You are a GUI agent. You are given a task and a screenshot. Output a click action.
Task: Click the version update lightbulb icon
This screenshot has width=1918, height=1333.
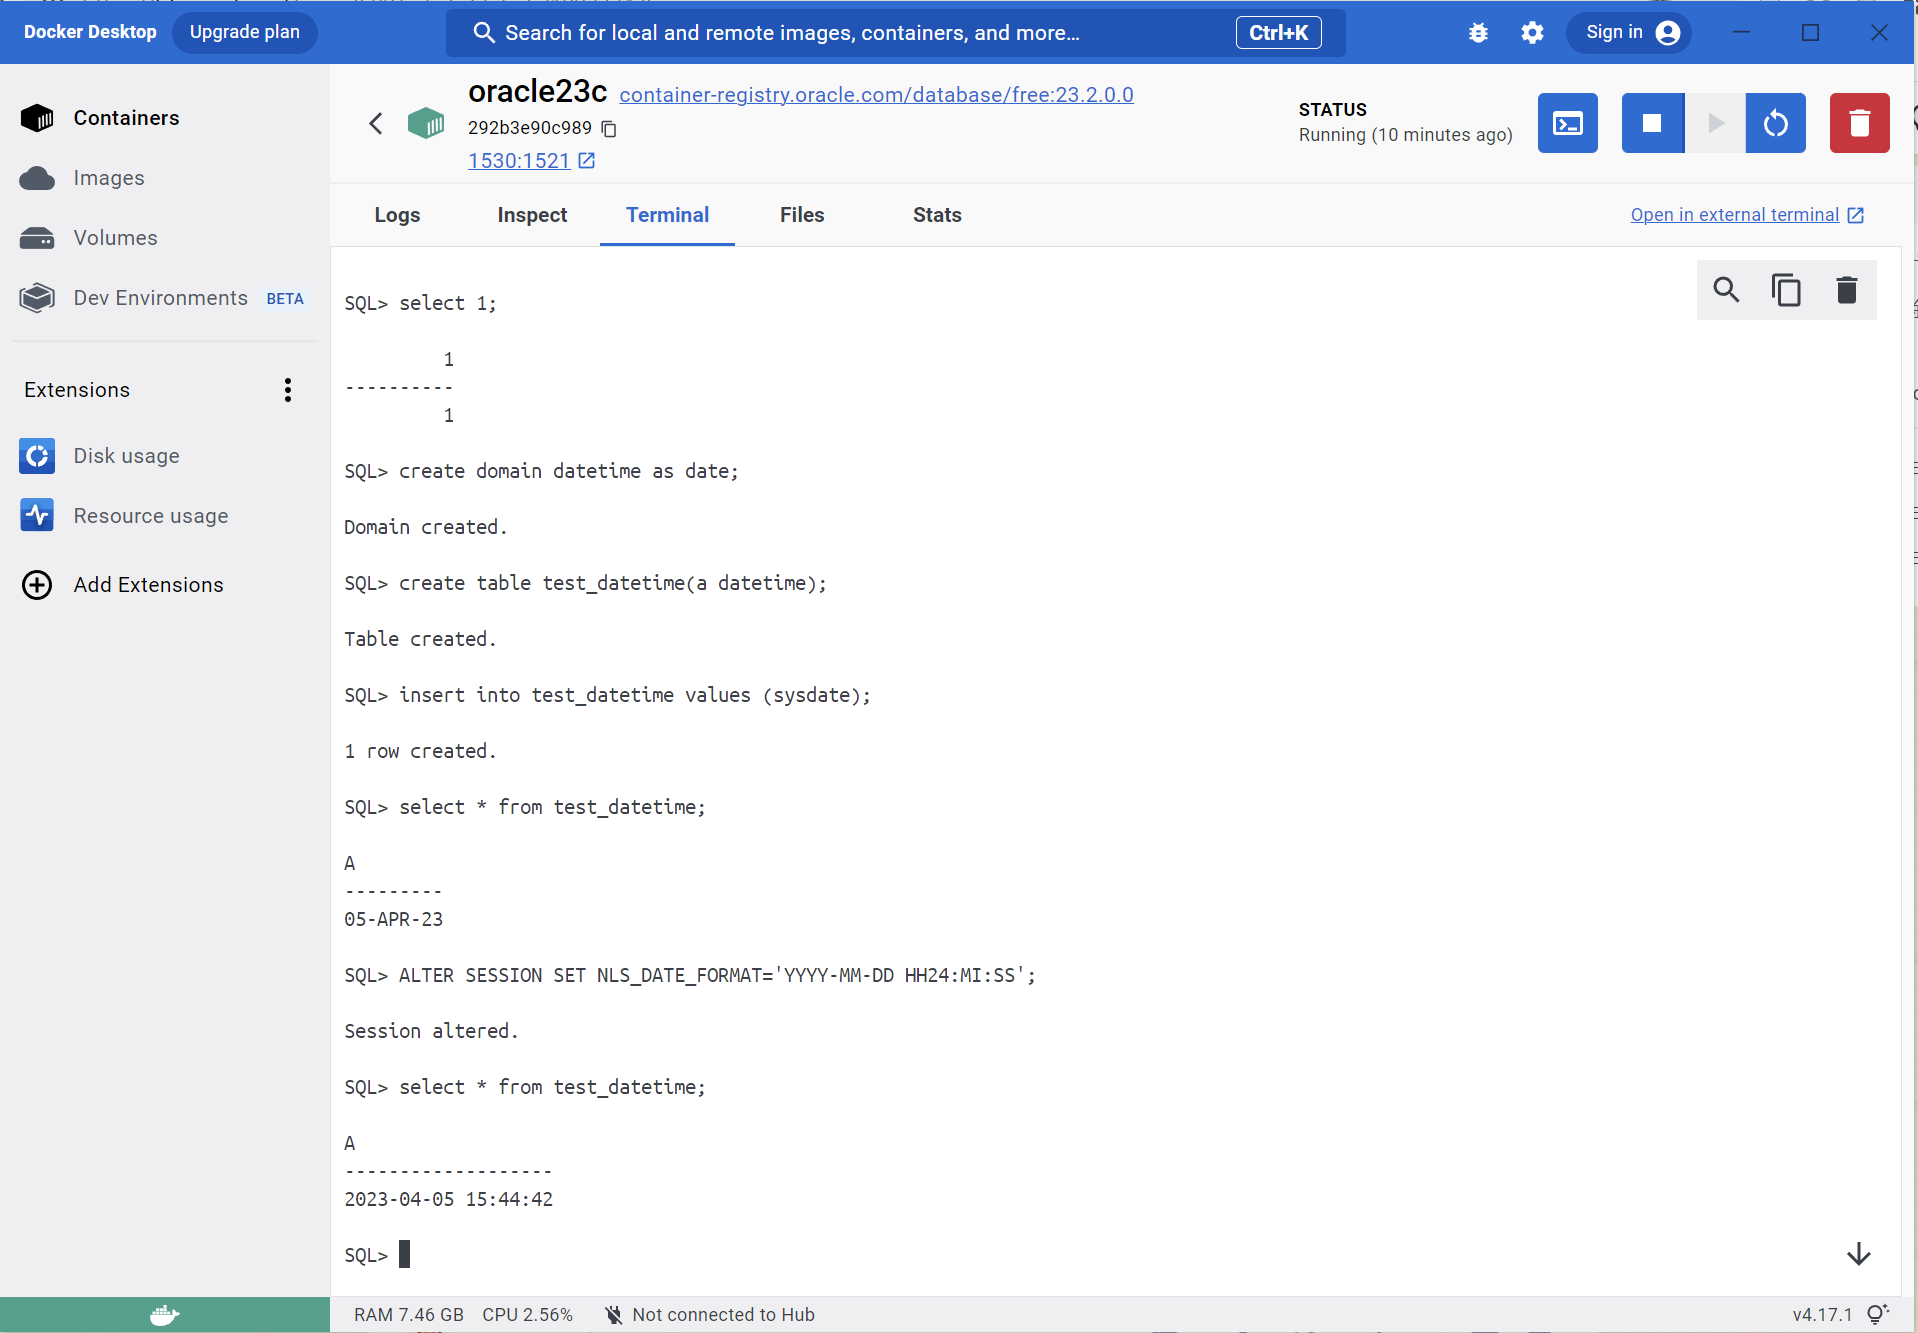tap(1878, 1314)
